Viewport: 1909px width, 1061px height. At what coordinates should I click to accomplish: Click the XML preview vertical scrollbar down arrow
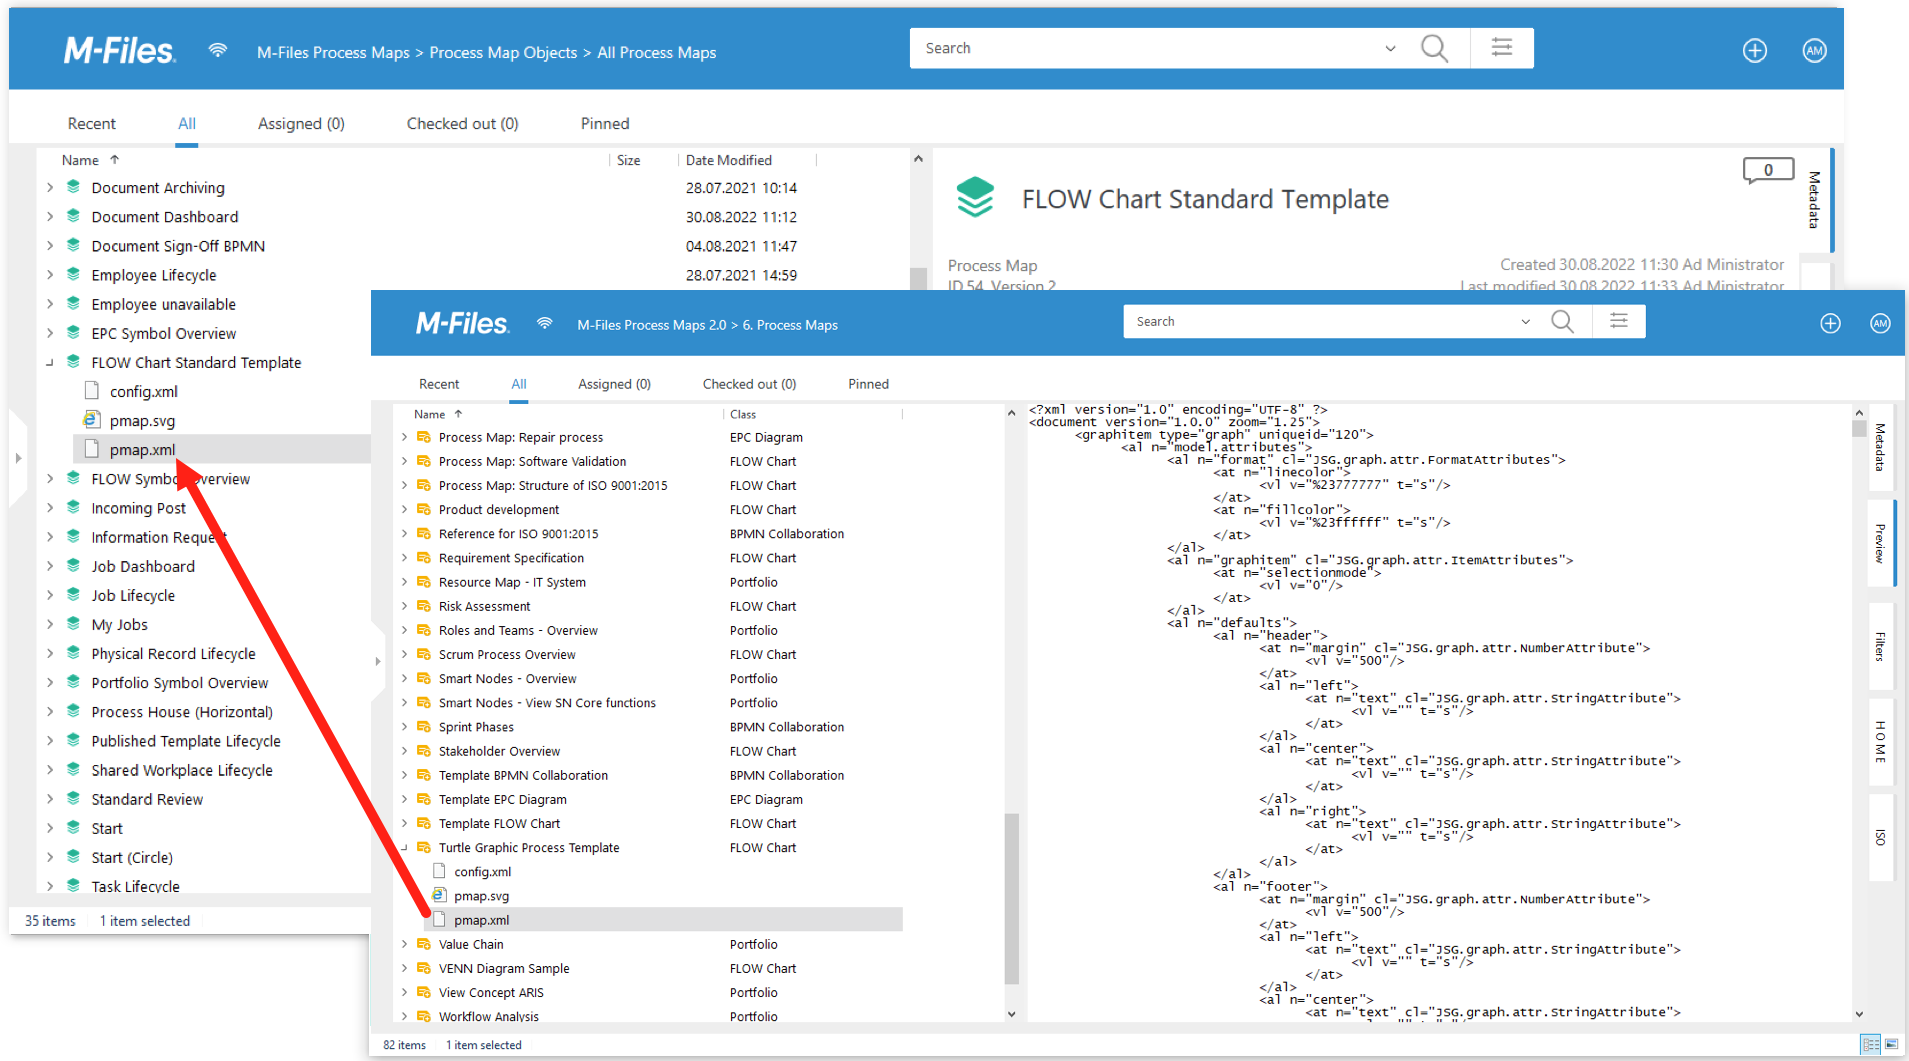(x=1859, y=1014)
